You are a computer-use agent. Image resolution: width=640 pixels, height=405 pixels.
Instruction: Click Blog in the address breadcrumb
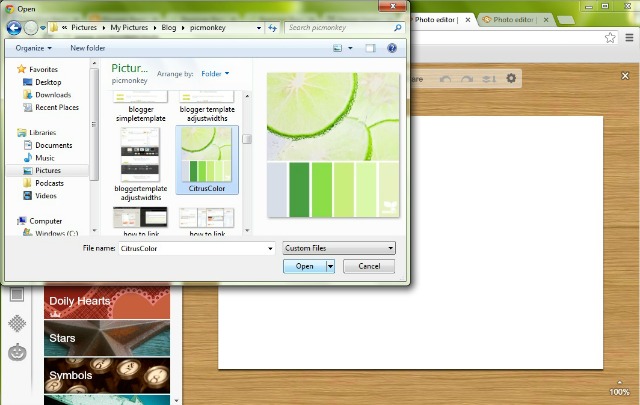[x=169, y=28]
